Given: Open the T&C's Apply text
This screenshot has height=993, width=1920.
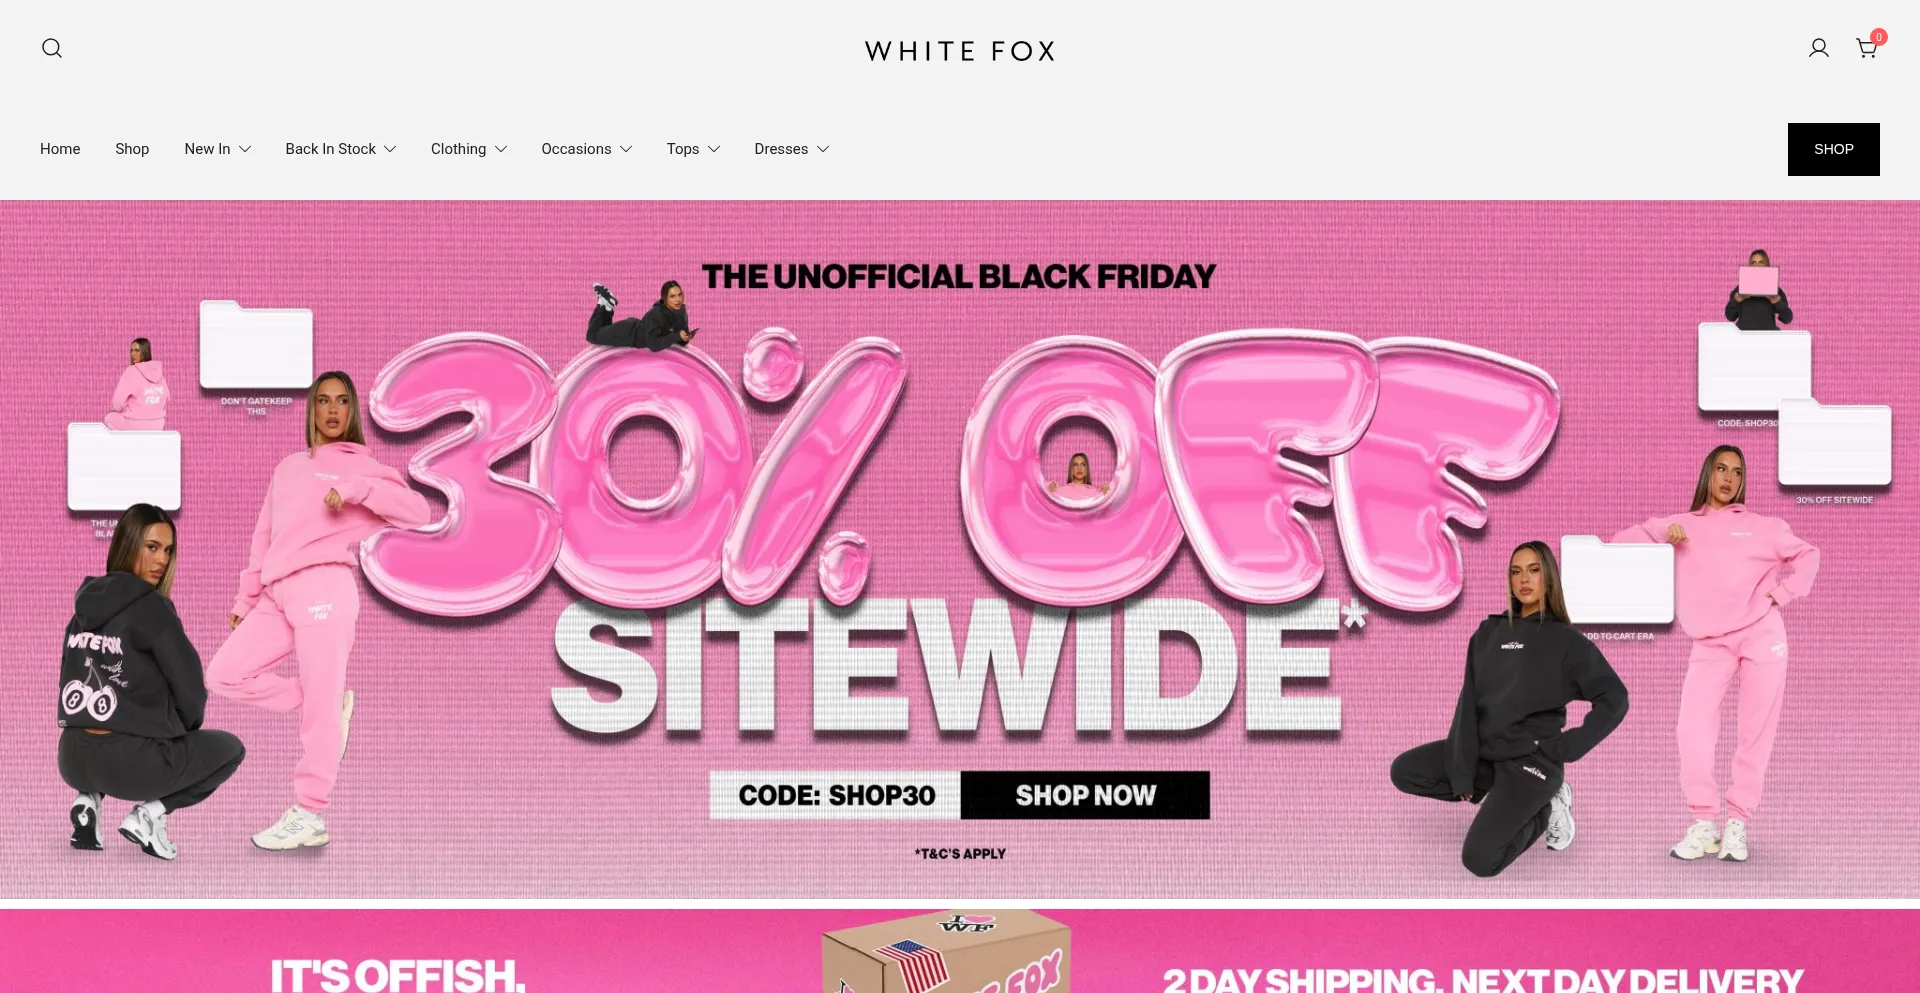Looking at the screenshot, I should click(x=960, y=854).
